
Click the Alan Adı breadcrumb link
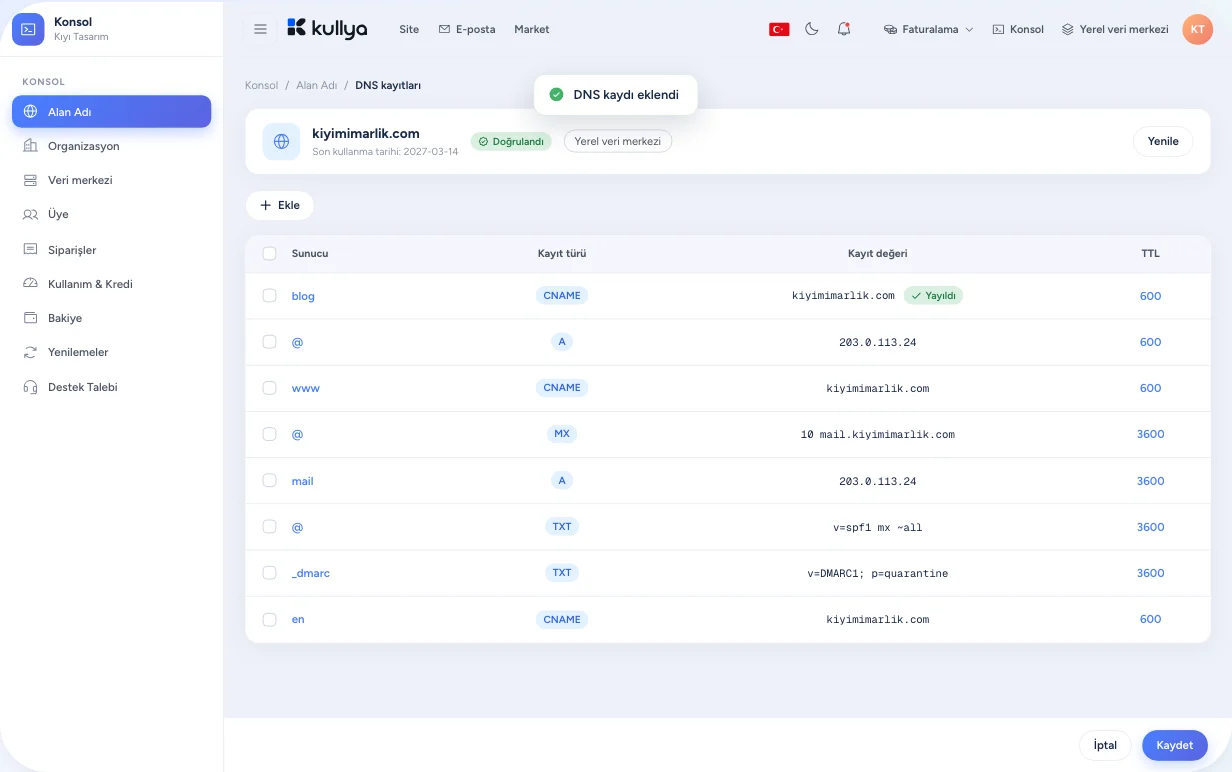[316, 85]
